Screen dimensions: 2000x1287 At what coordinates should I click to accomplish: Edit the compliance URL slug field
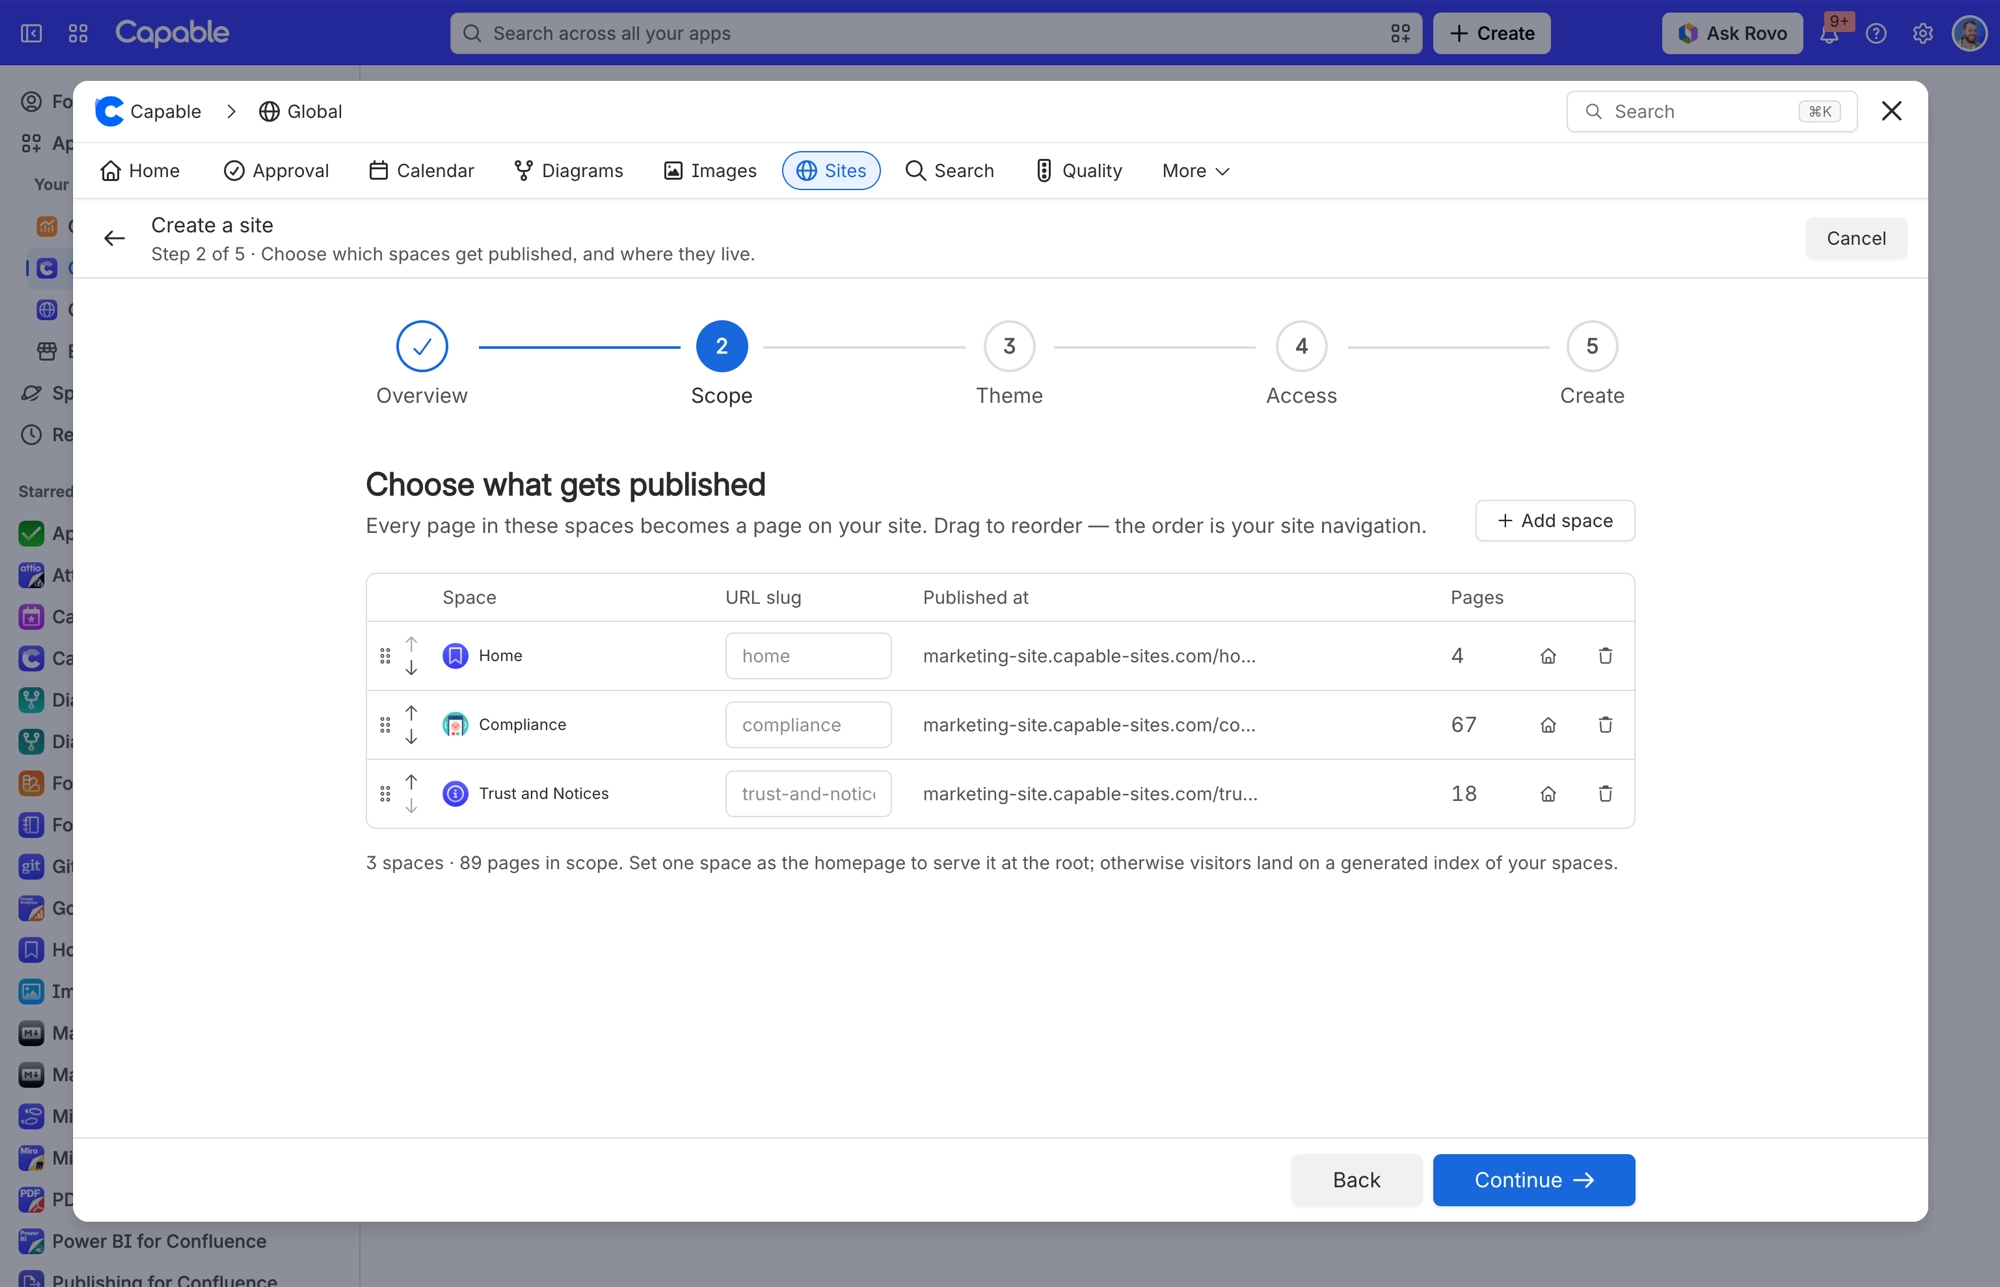[x=808, y=725]
